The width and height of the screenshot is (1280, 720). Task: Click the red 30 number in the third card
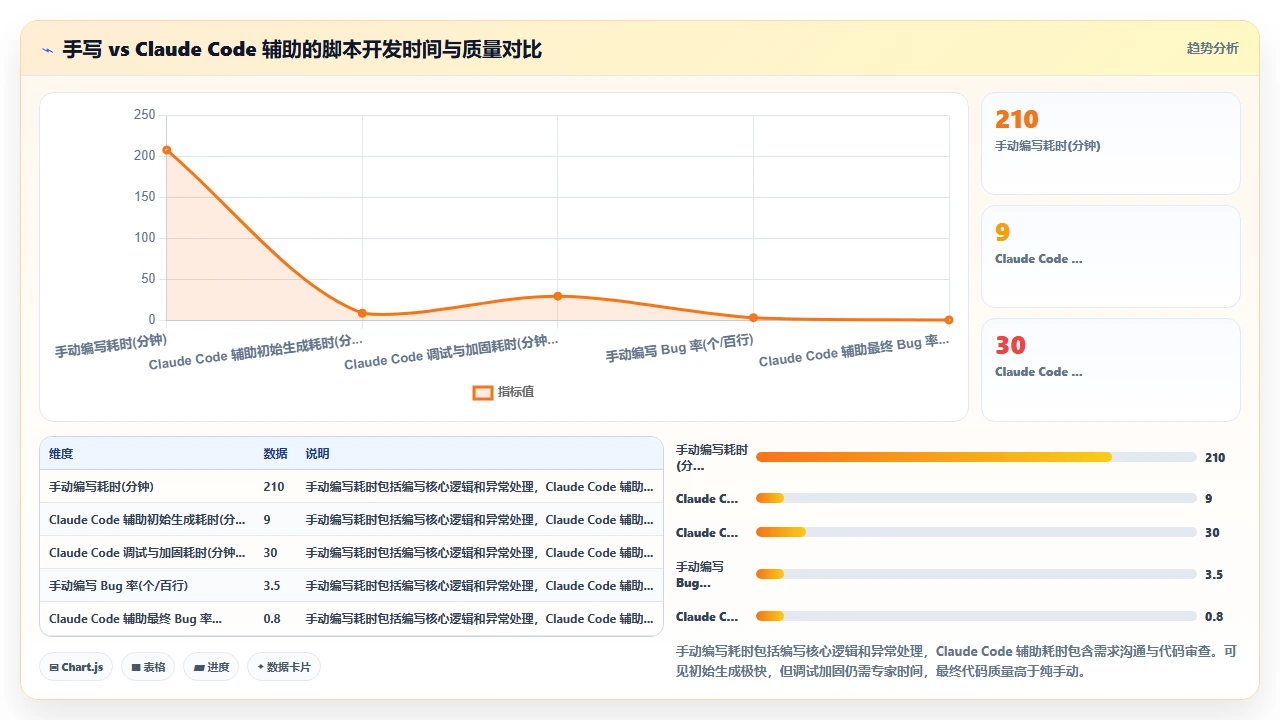tap(1011, 346)
